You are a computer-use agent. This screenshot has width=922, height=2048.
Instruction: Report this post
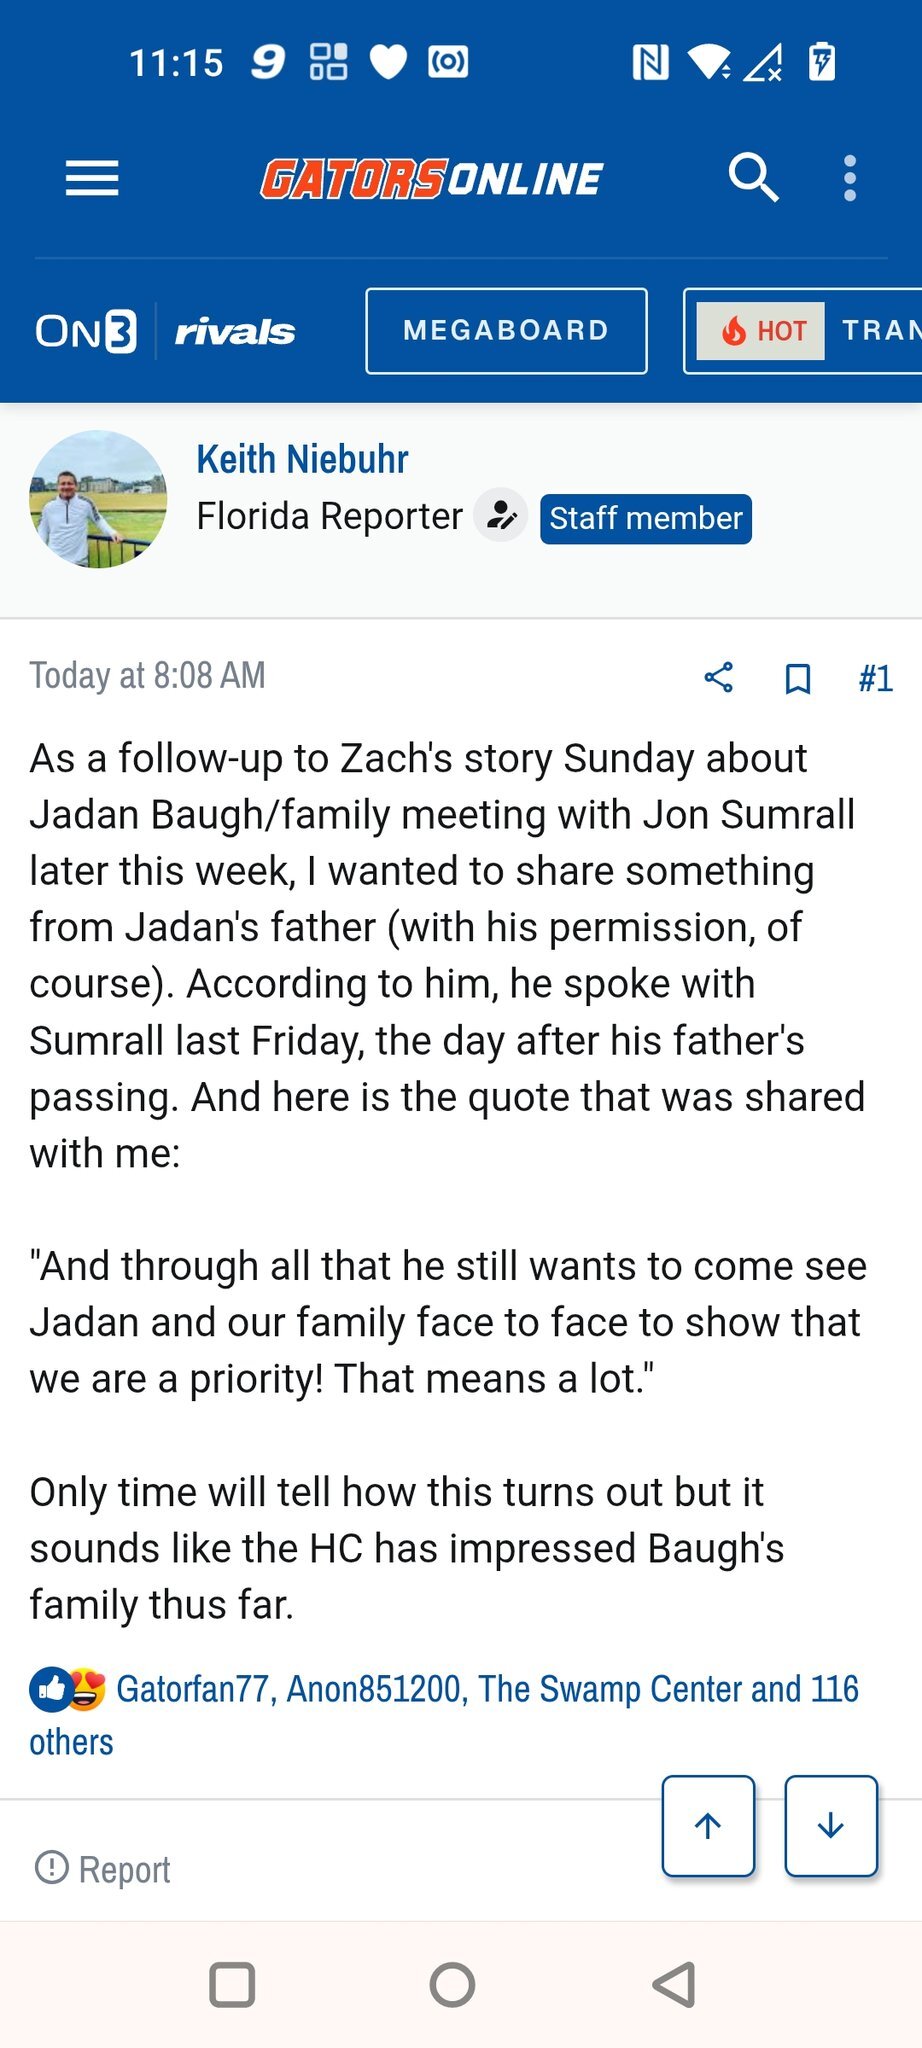click(103, 1869)
